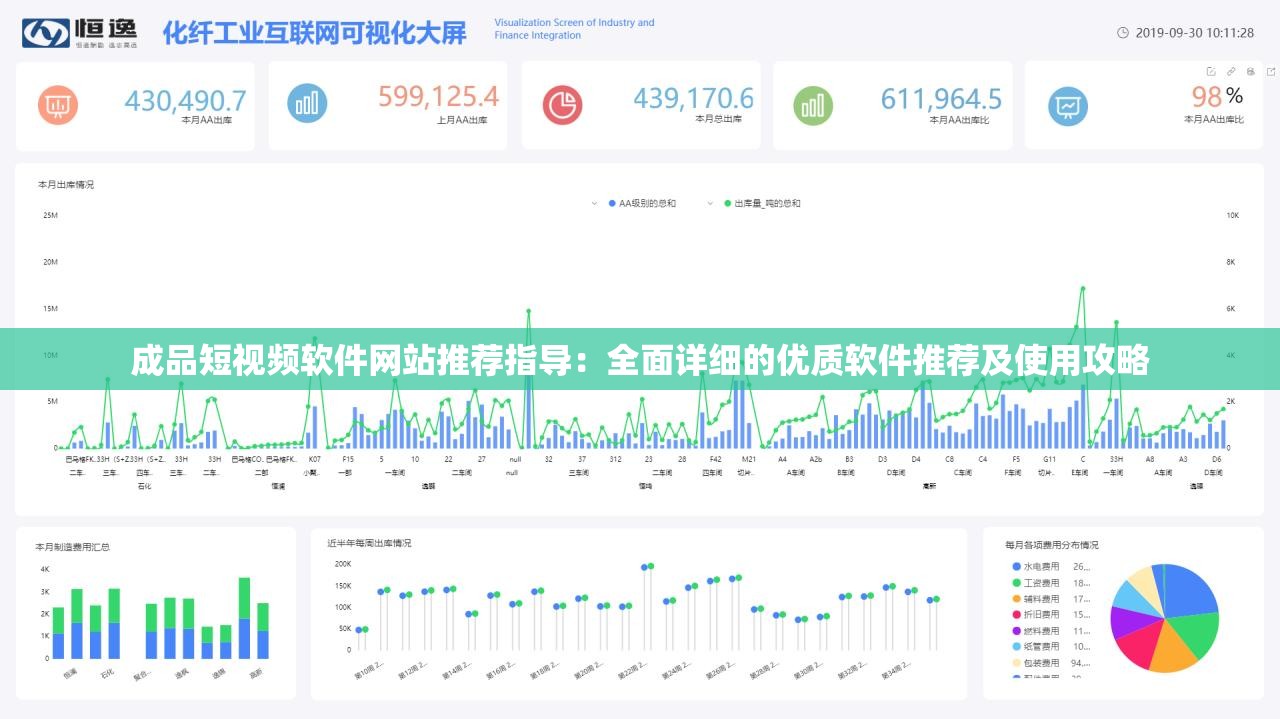Click the green bar-chart icon beside 本月AA出库比
The width and height of the screenshot is (1280, 719).
point(814,103)
